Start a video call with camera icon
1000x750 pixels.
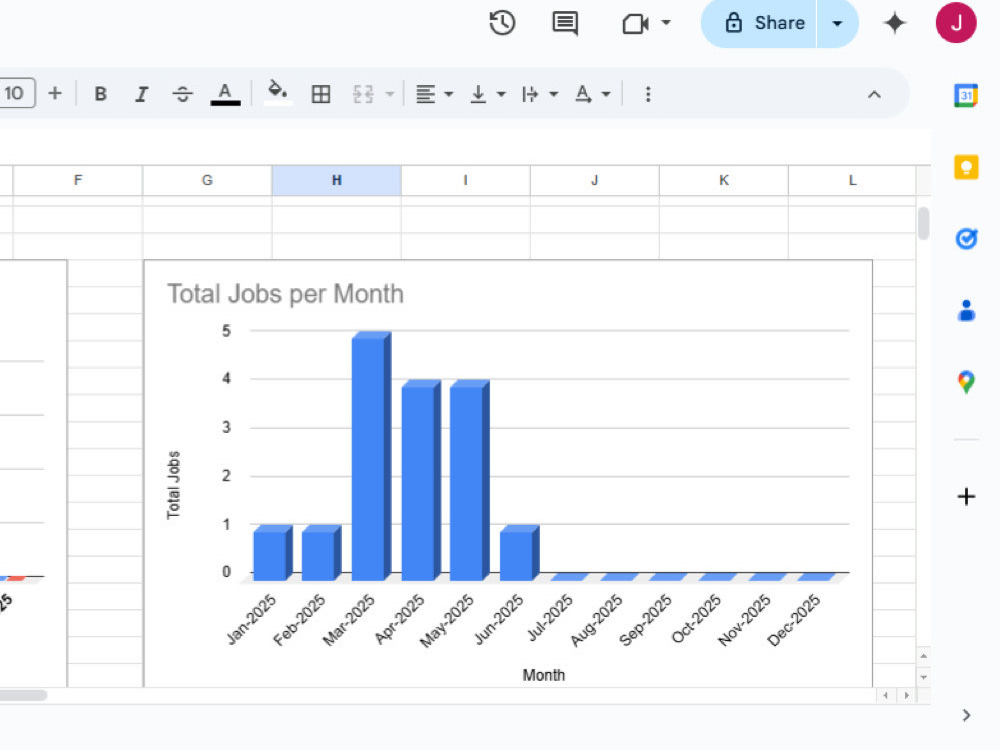(635, 24)
